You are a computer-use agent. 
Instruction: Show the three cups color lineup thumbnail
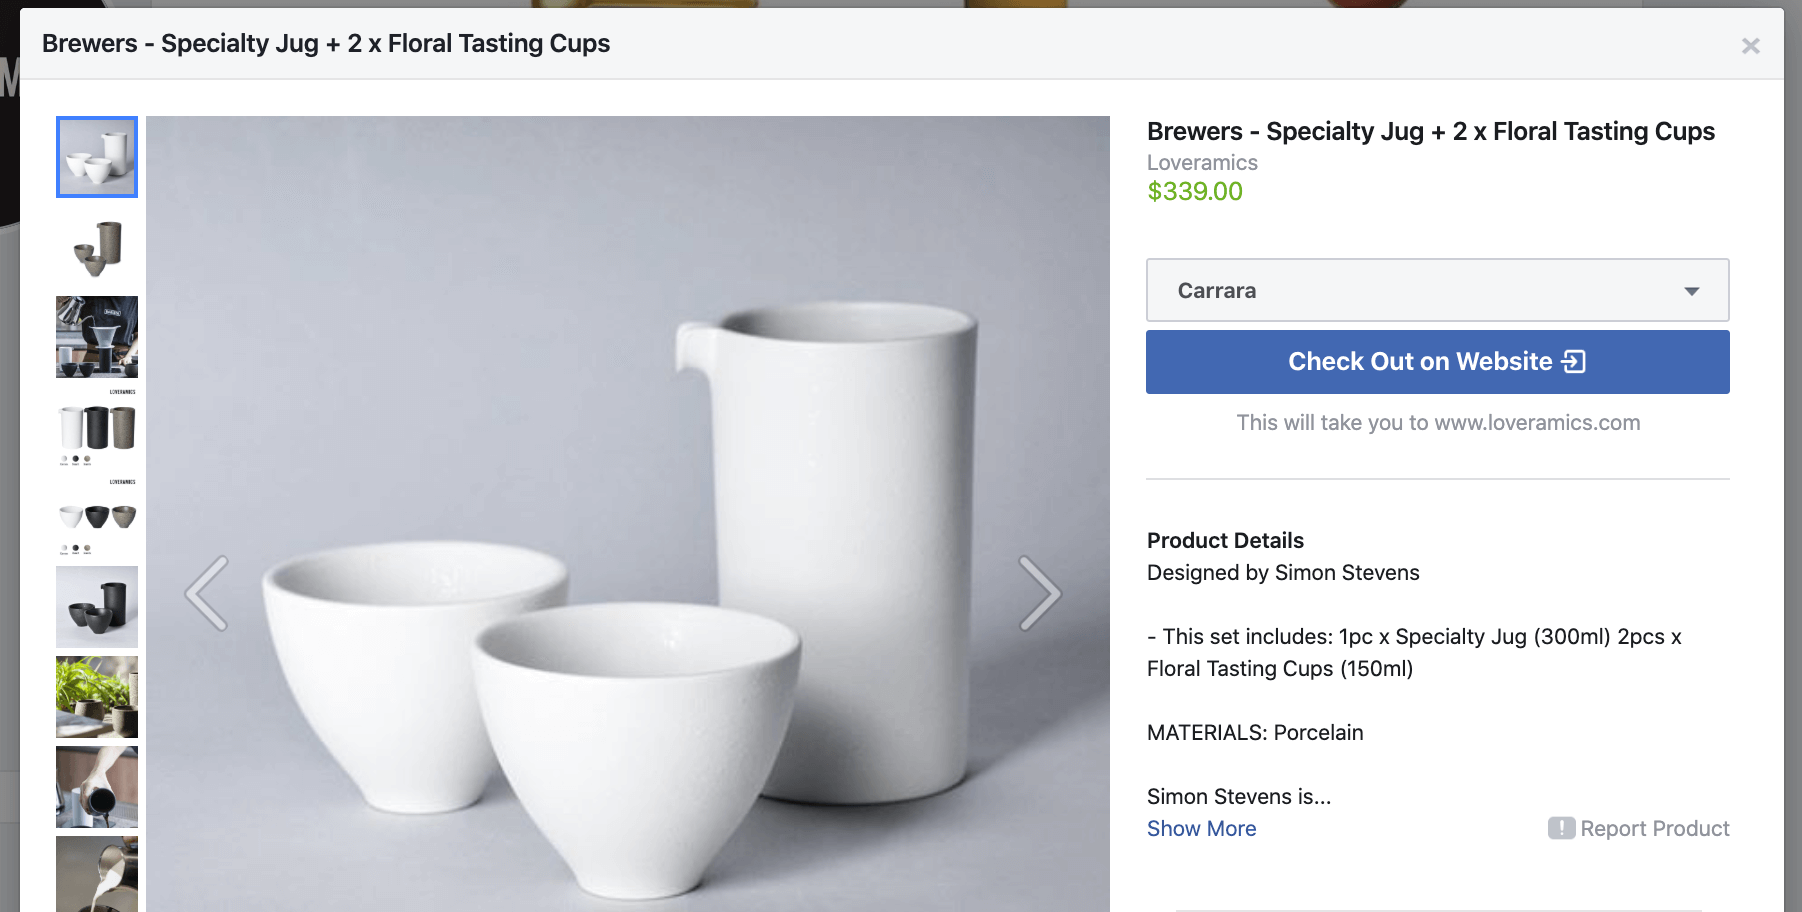tap(97, 517)
